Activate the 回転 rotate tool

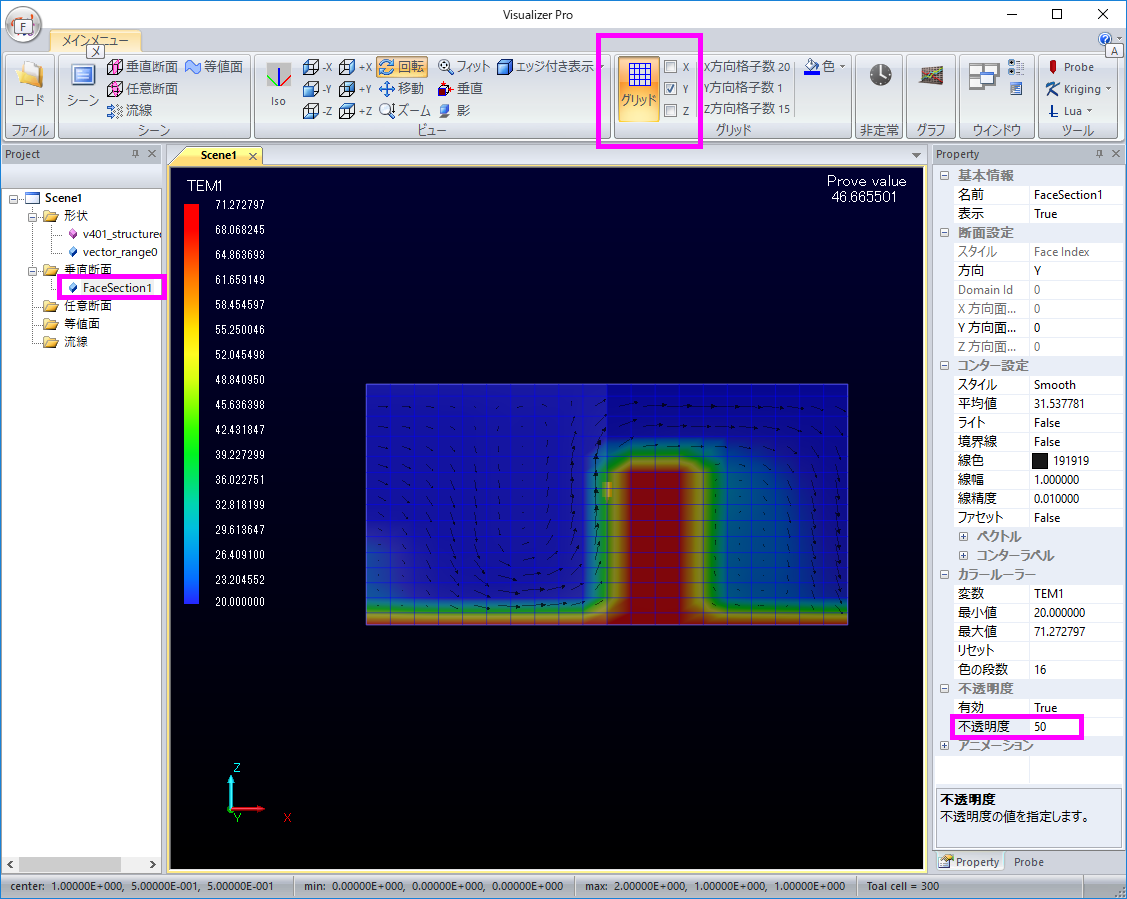tap(402, 67)
